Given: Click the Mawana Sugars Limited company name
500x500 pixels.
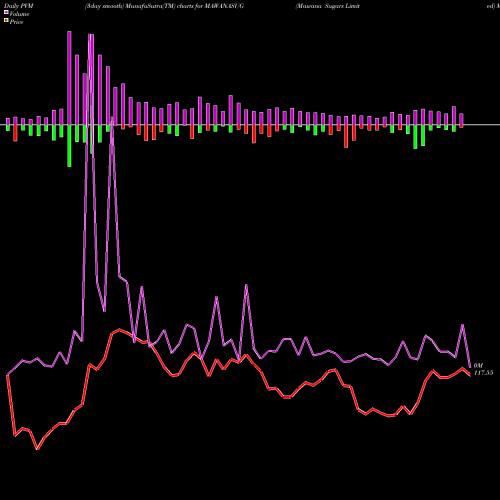Looking at the screenshot, I should pyautogui.click(x=327, y=6).
